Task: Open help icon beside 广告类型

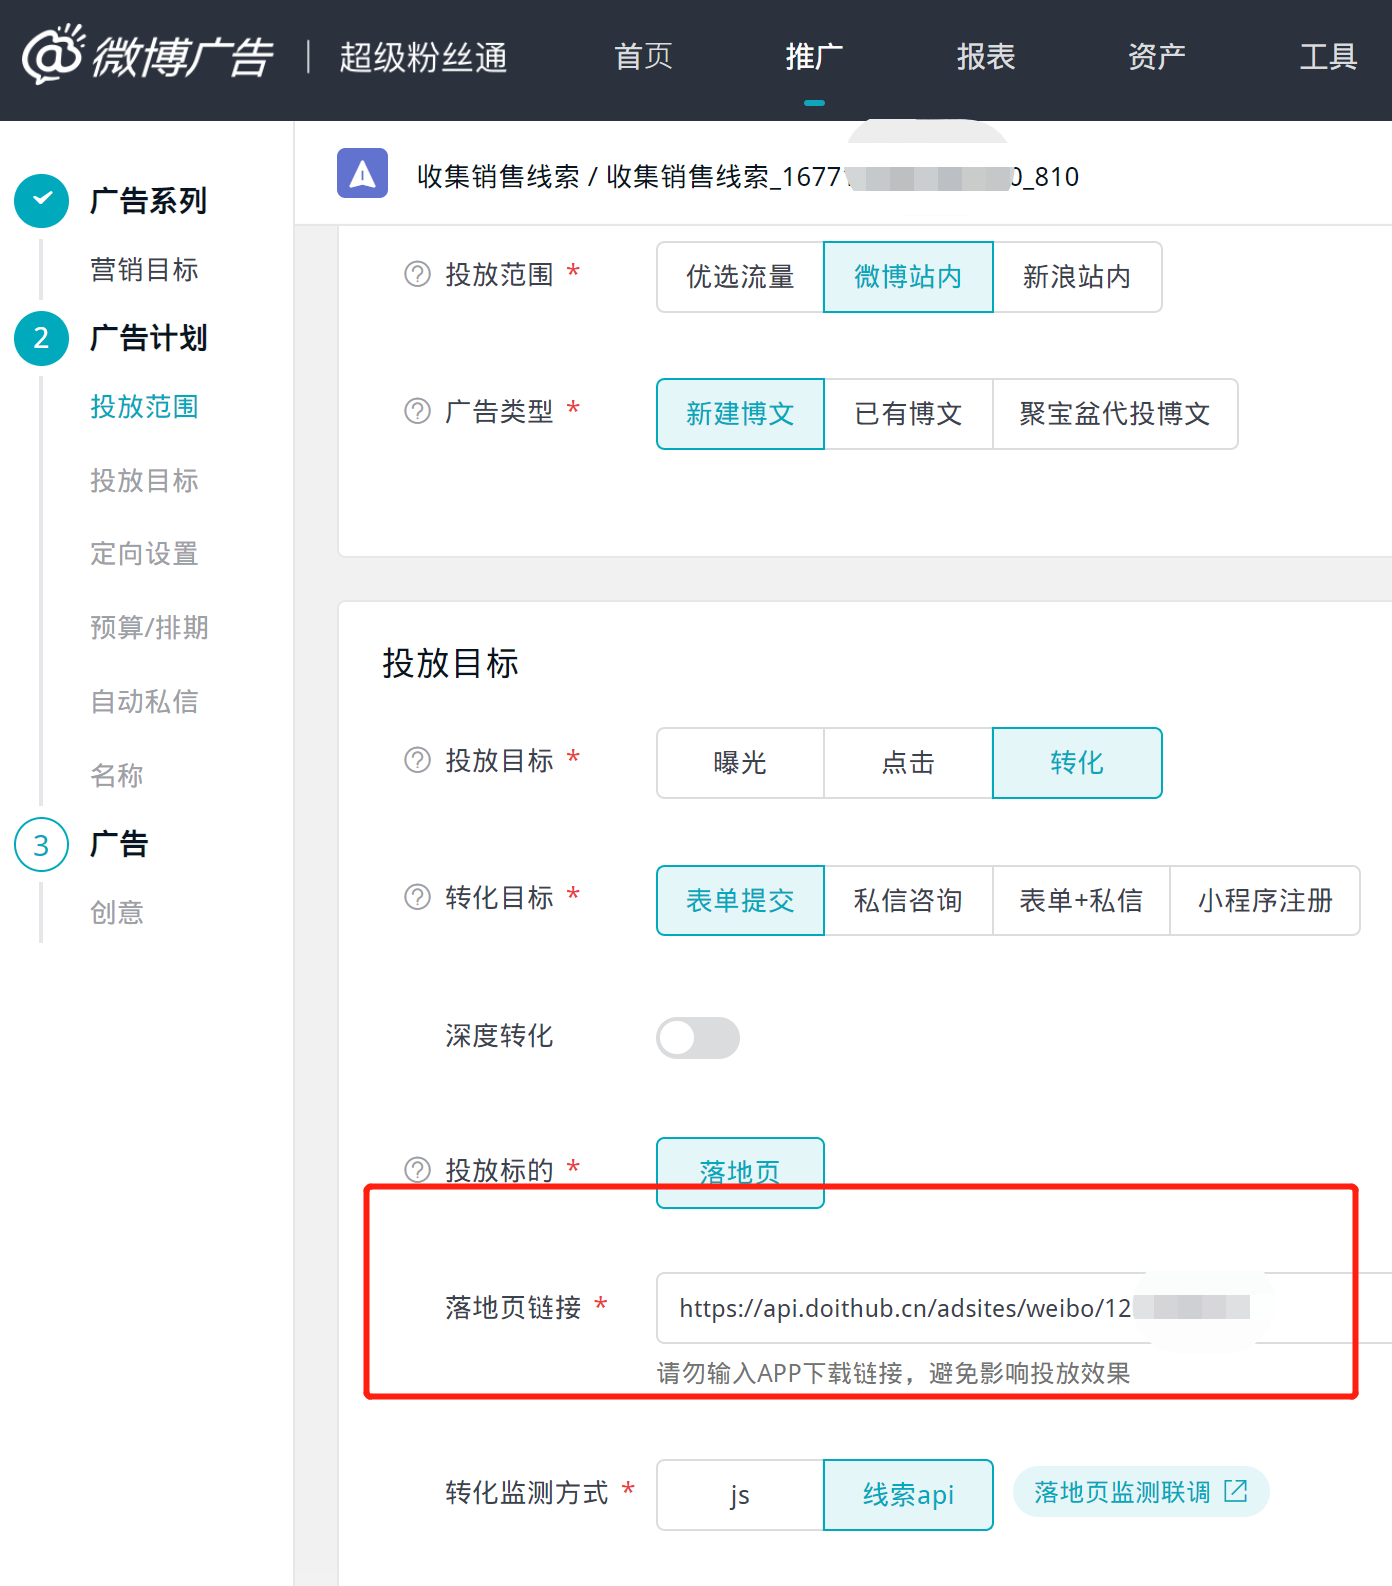Action: 417,411
